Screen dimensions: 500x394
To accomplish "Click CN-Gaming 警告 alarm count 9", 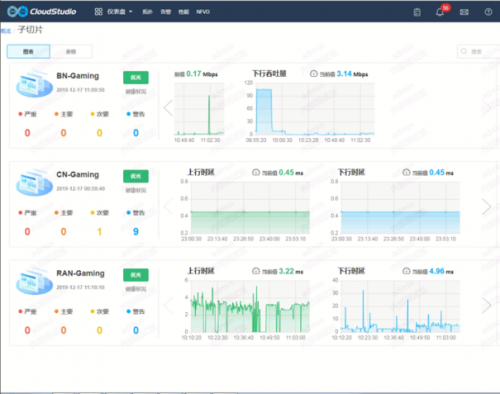I will click(136, 232).
